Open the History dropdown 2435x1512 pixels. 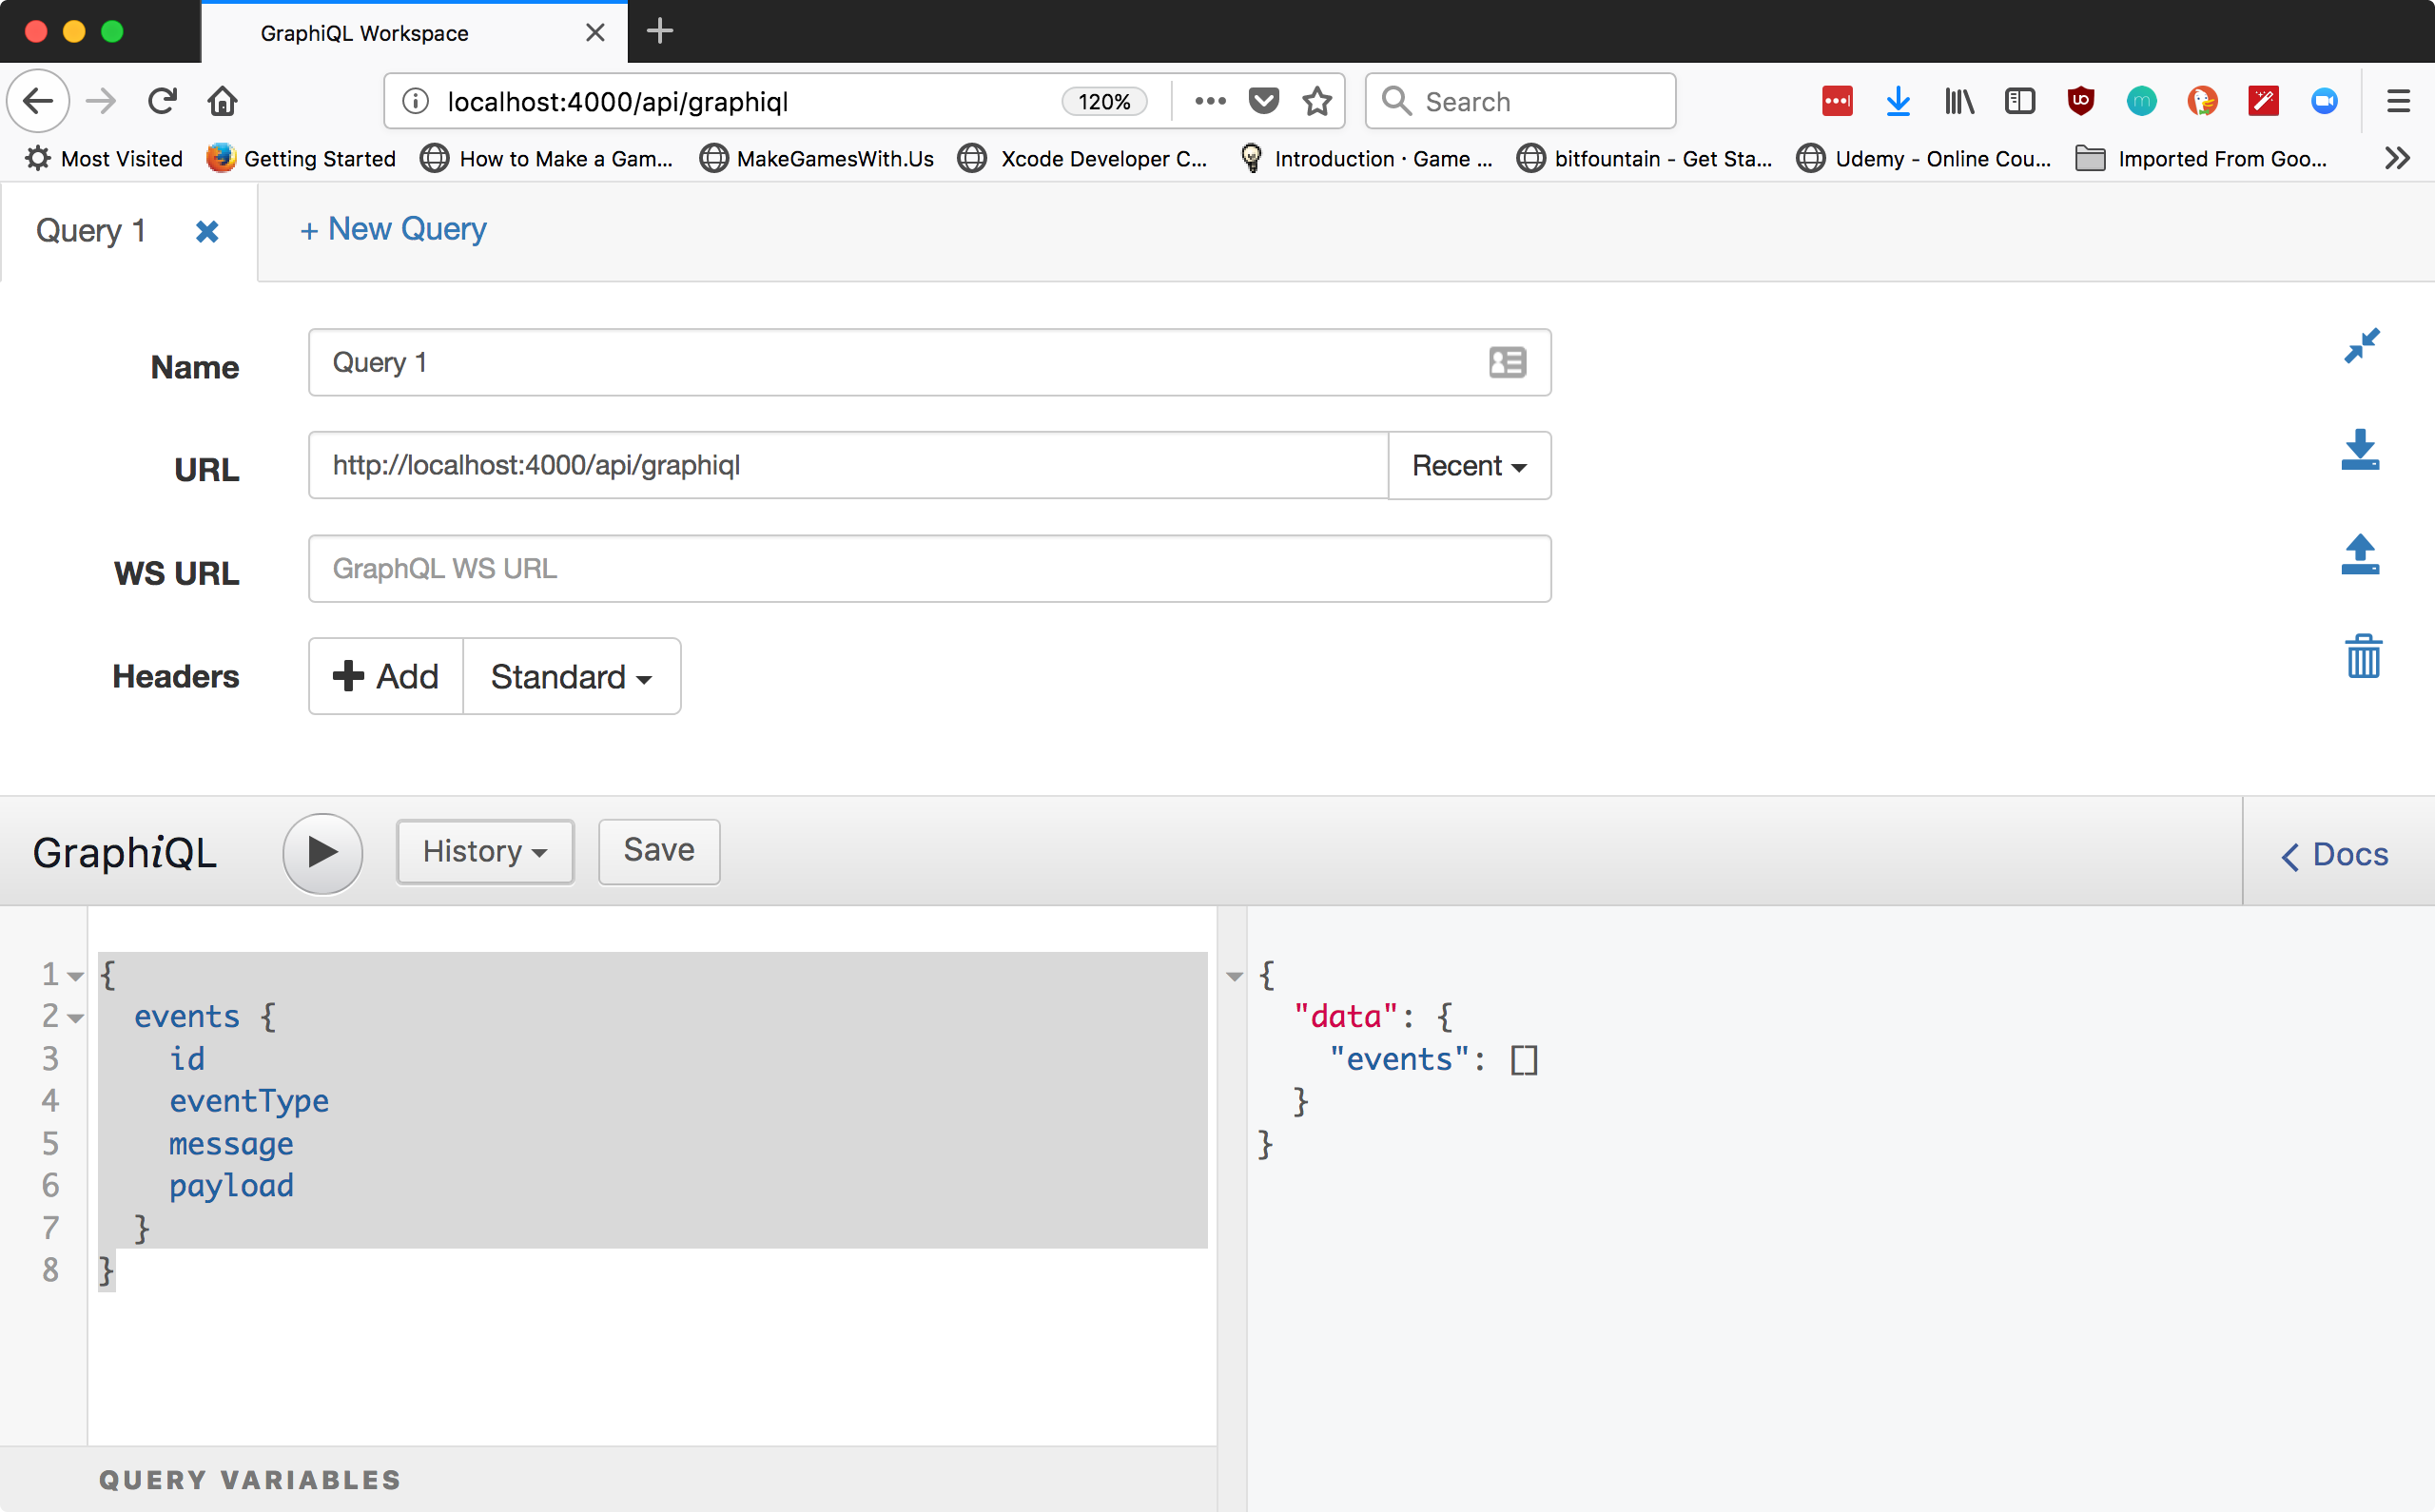pos(485,851)
